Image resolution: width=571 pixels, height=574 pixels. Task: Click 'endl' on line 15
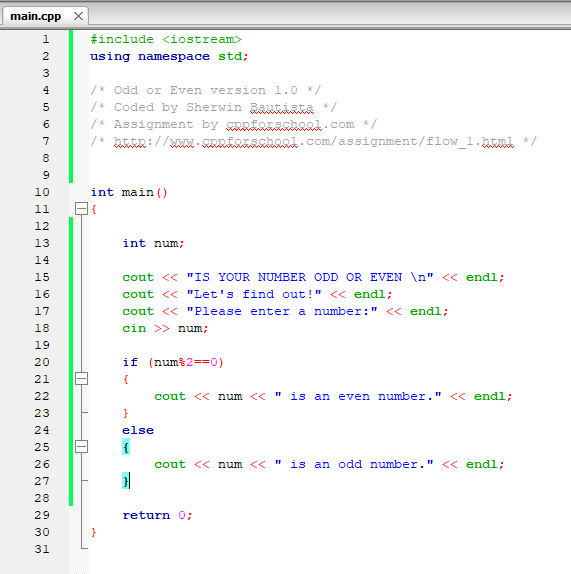(x=482, y=277)
